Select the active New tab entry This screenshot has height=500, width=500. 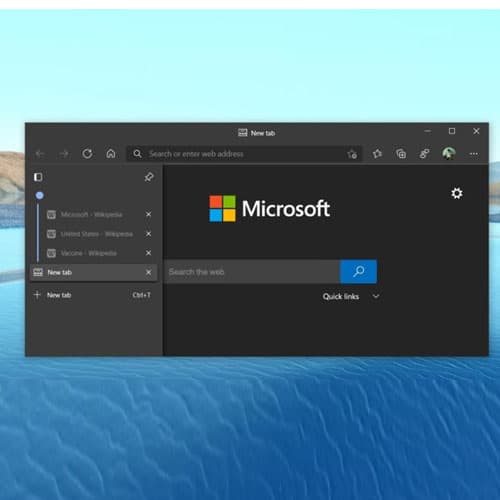[93, 272]
